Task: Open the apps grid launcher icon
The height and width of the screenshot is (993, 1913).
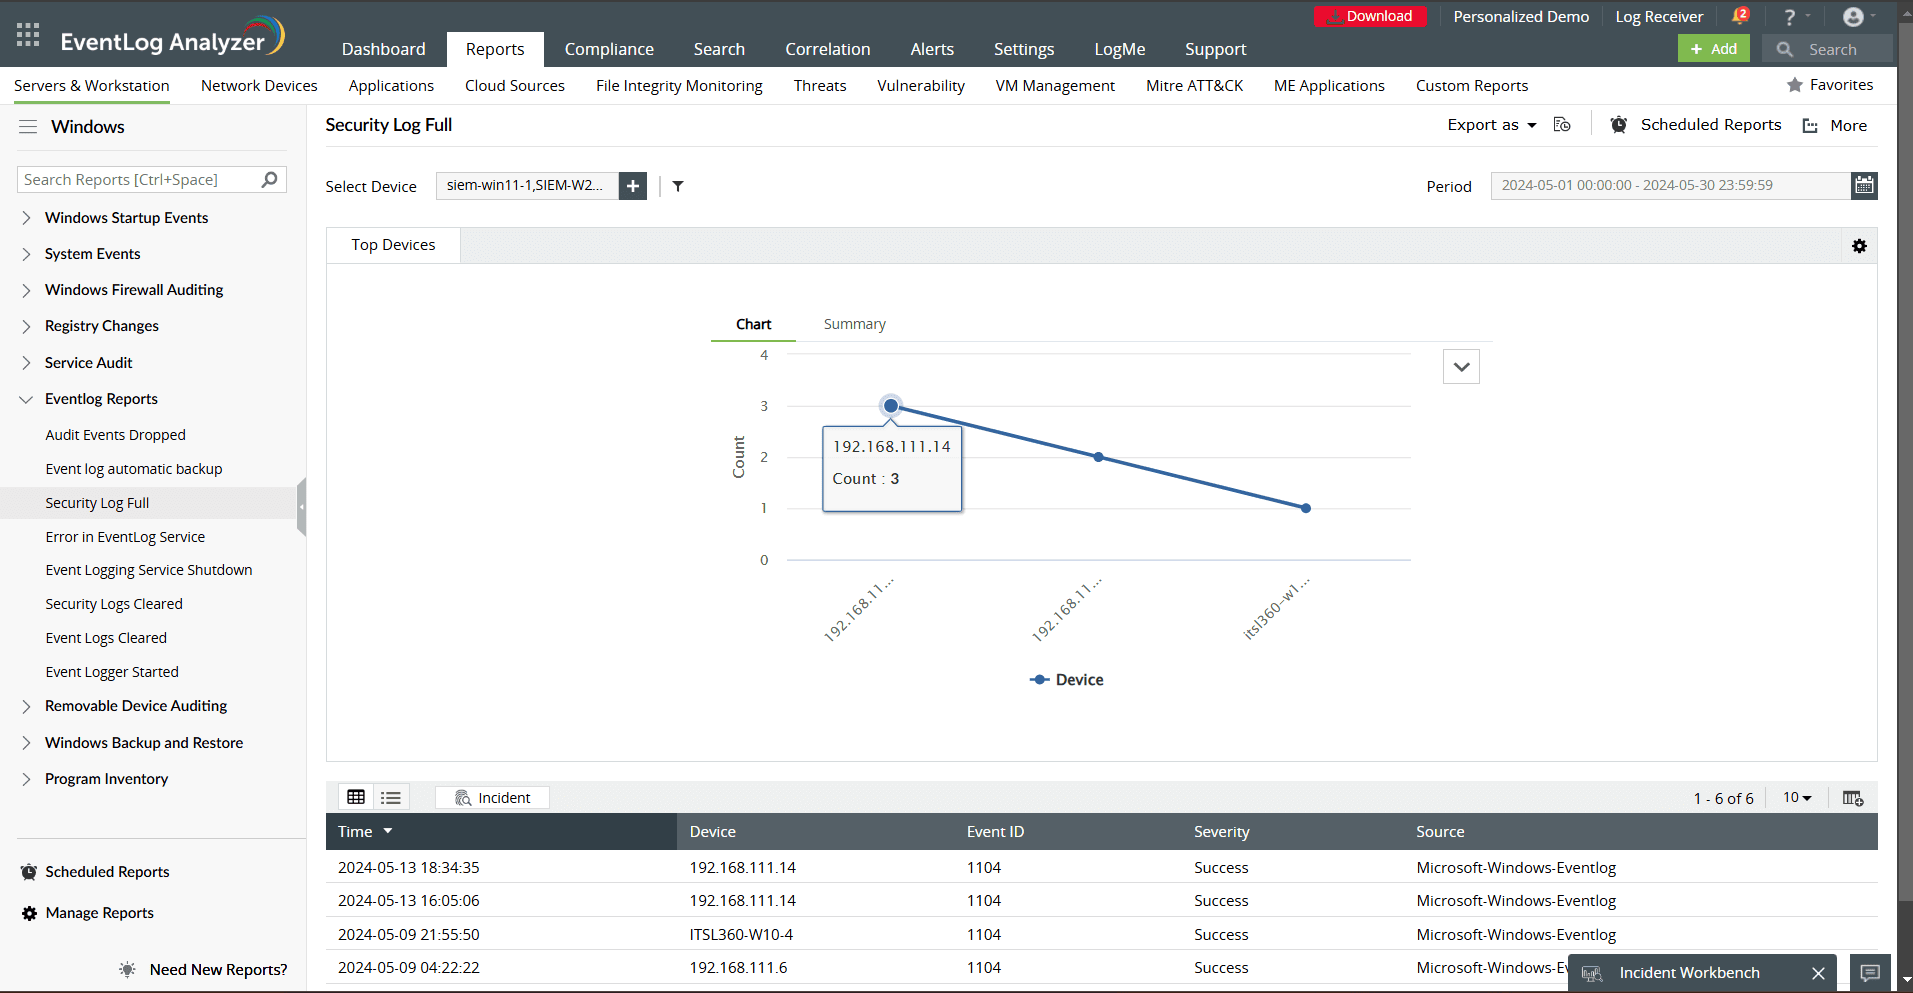Action: click(x=28, y=35)
